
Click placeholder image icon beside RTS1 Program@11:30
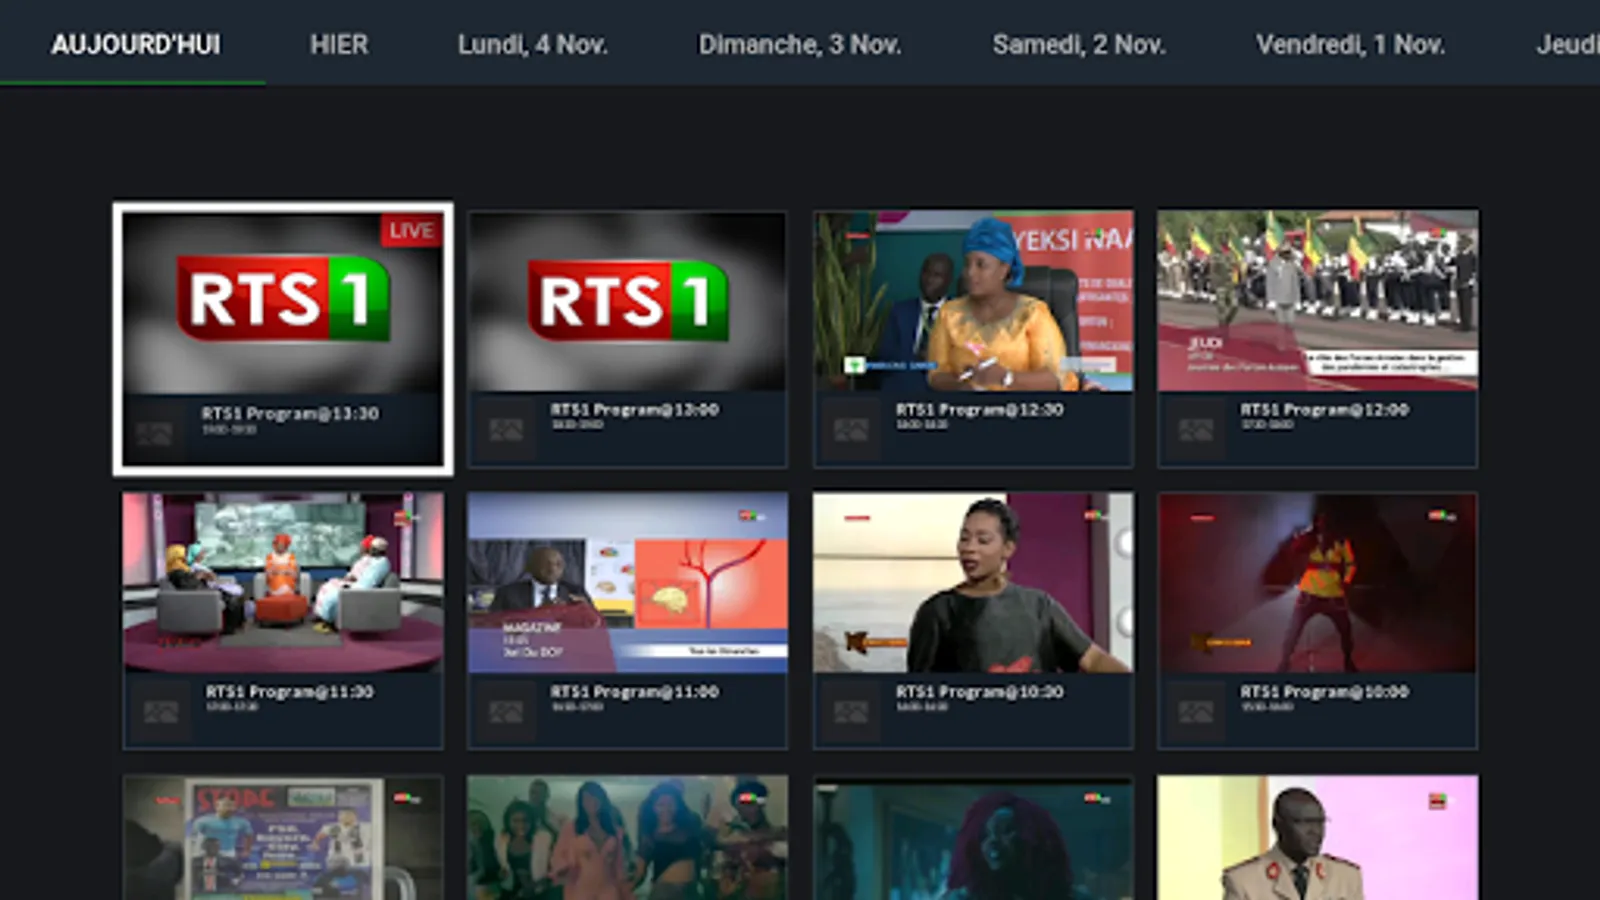(161, 712)
